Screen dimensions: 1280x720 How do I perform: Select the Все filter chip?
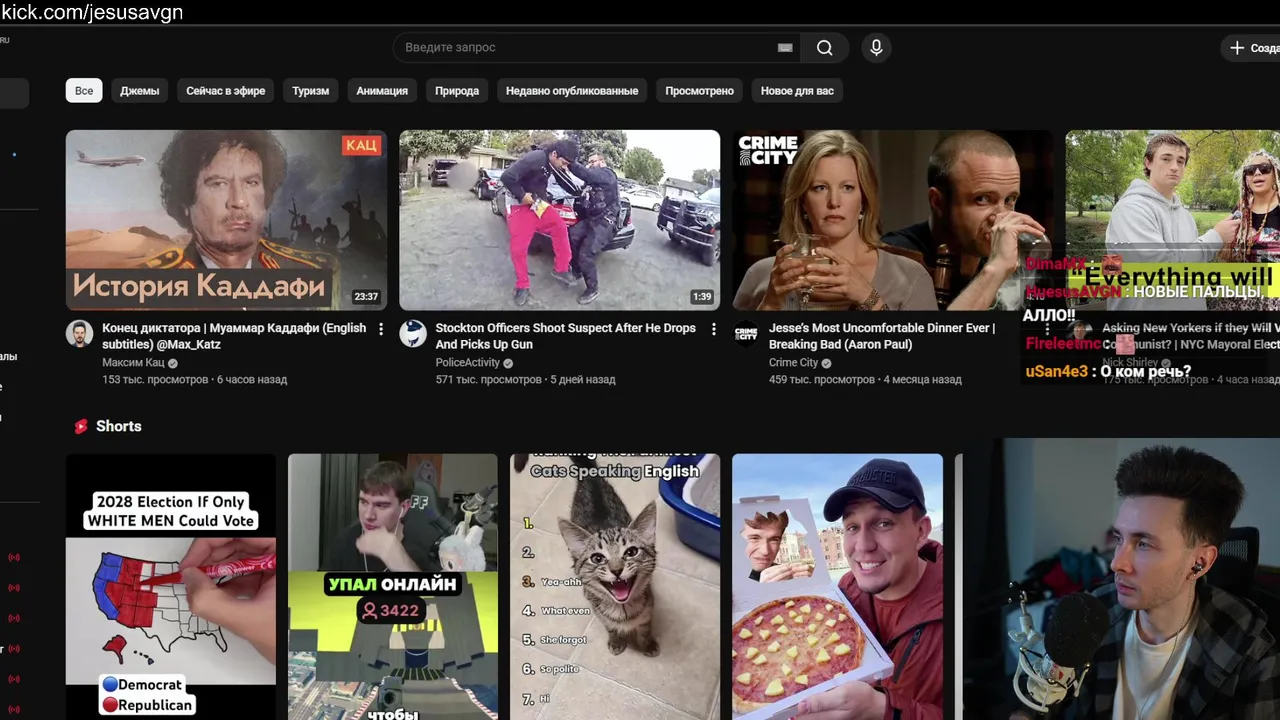84,91
